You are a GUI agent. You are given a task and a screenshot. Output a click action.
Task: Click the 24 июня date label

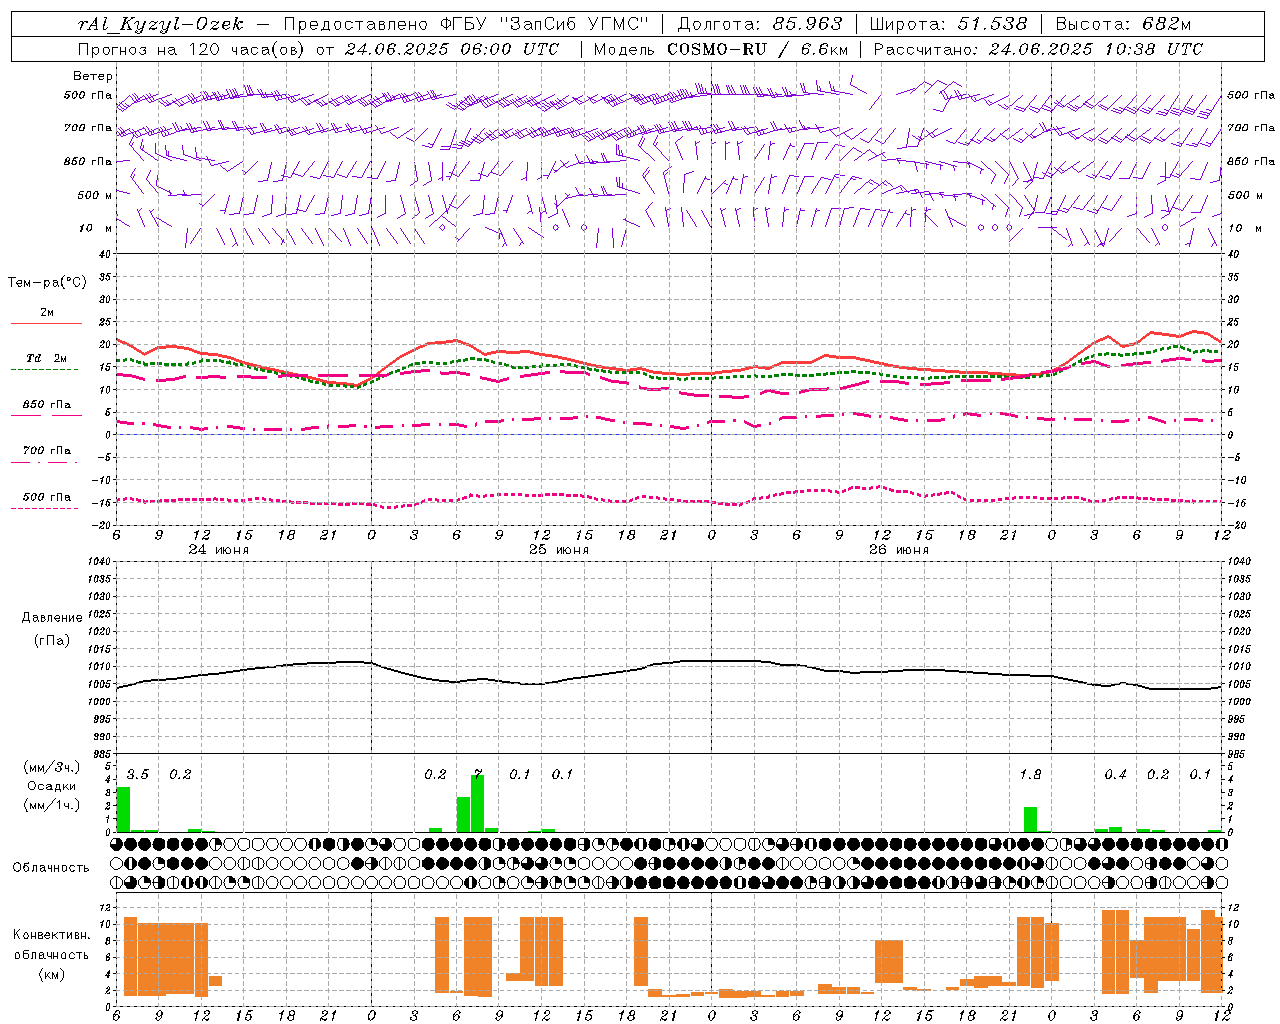[x=218, y=550]
